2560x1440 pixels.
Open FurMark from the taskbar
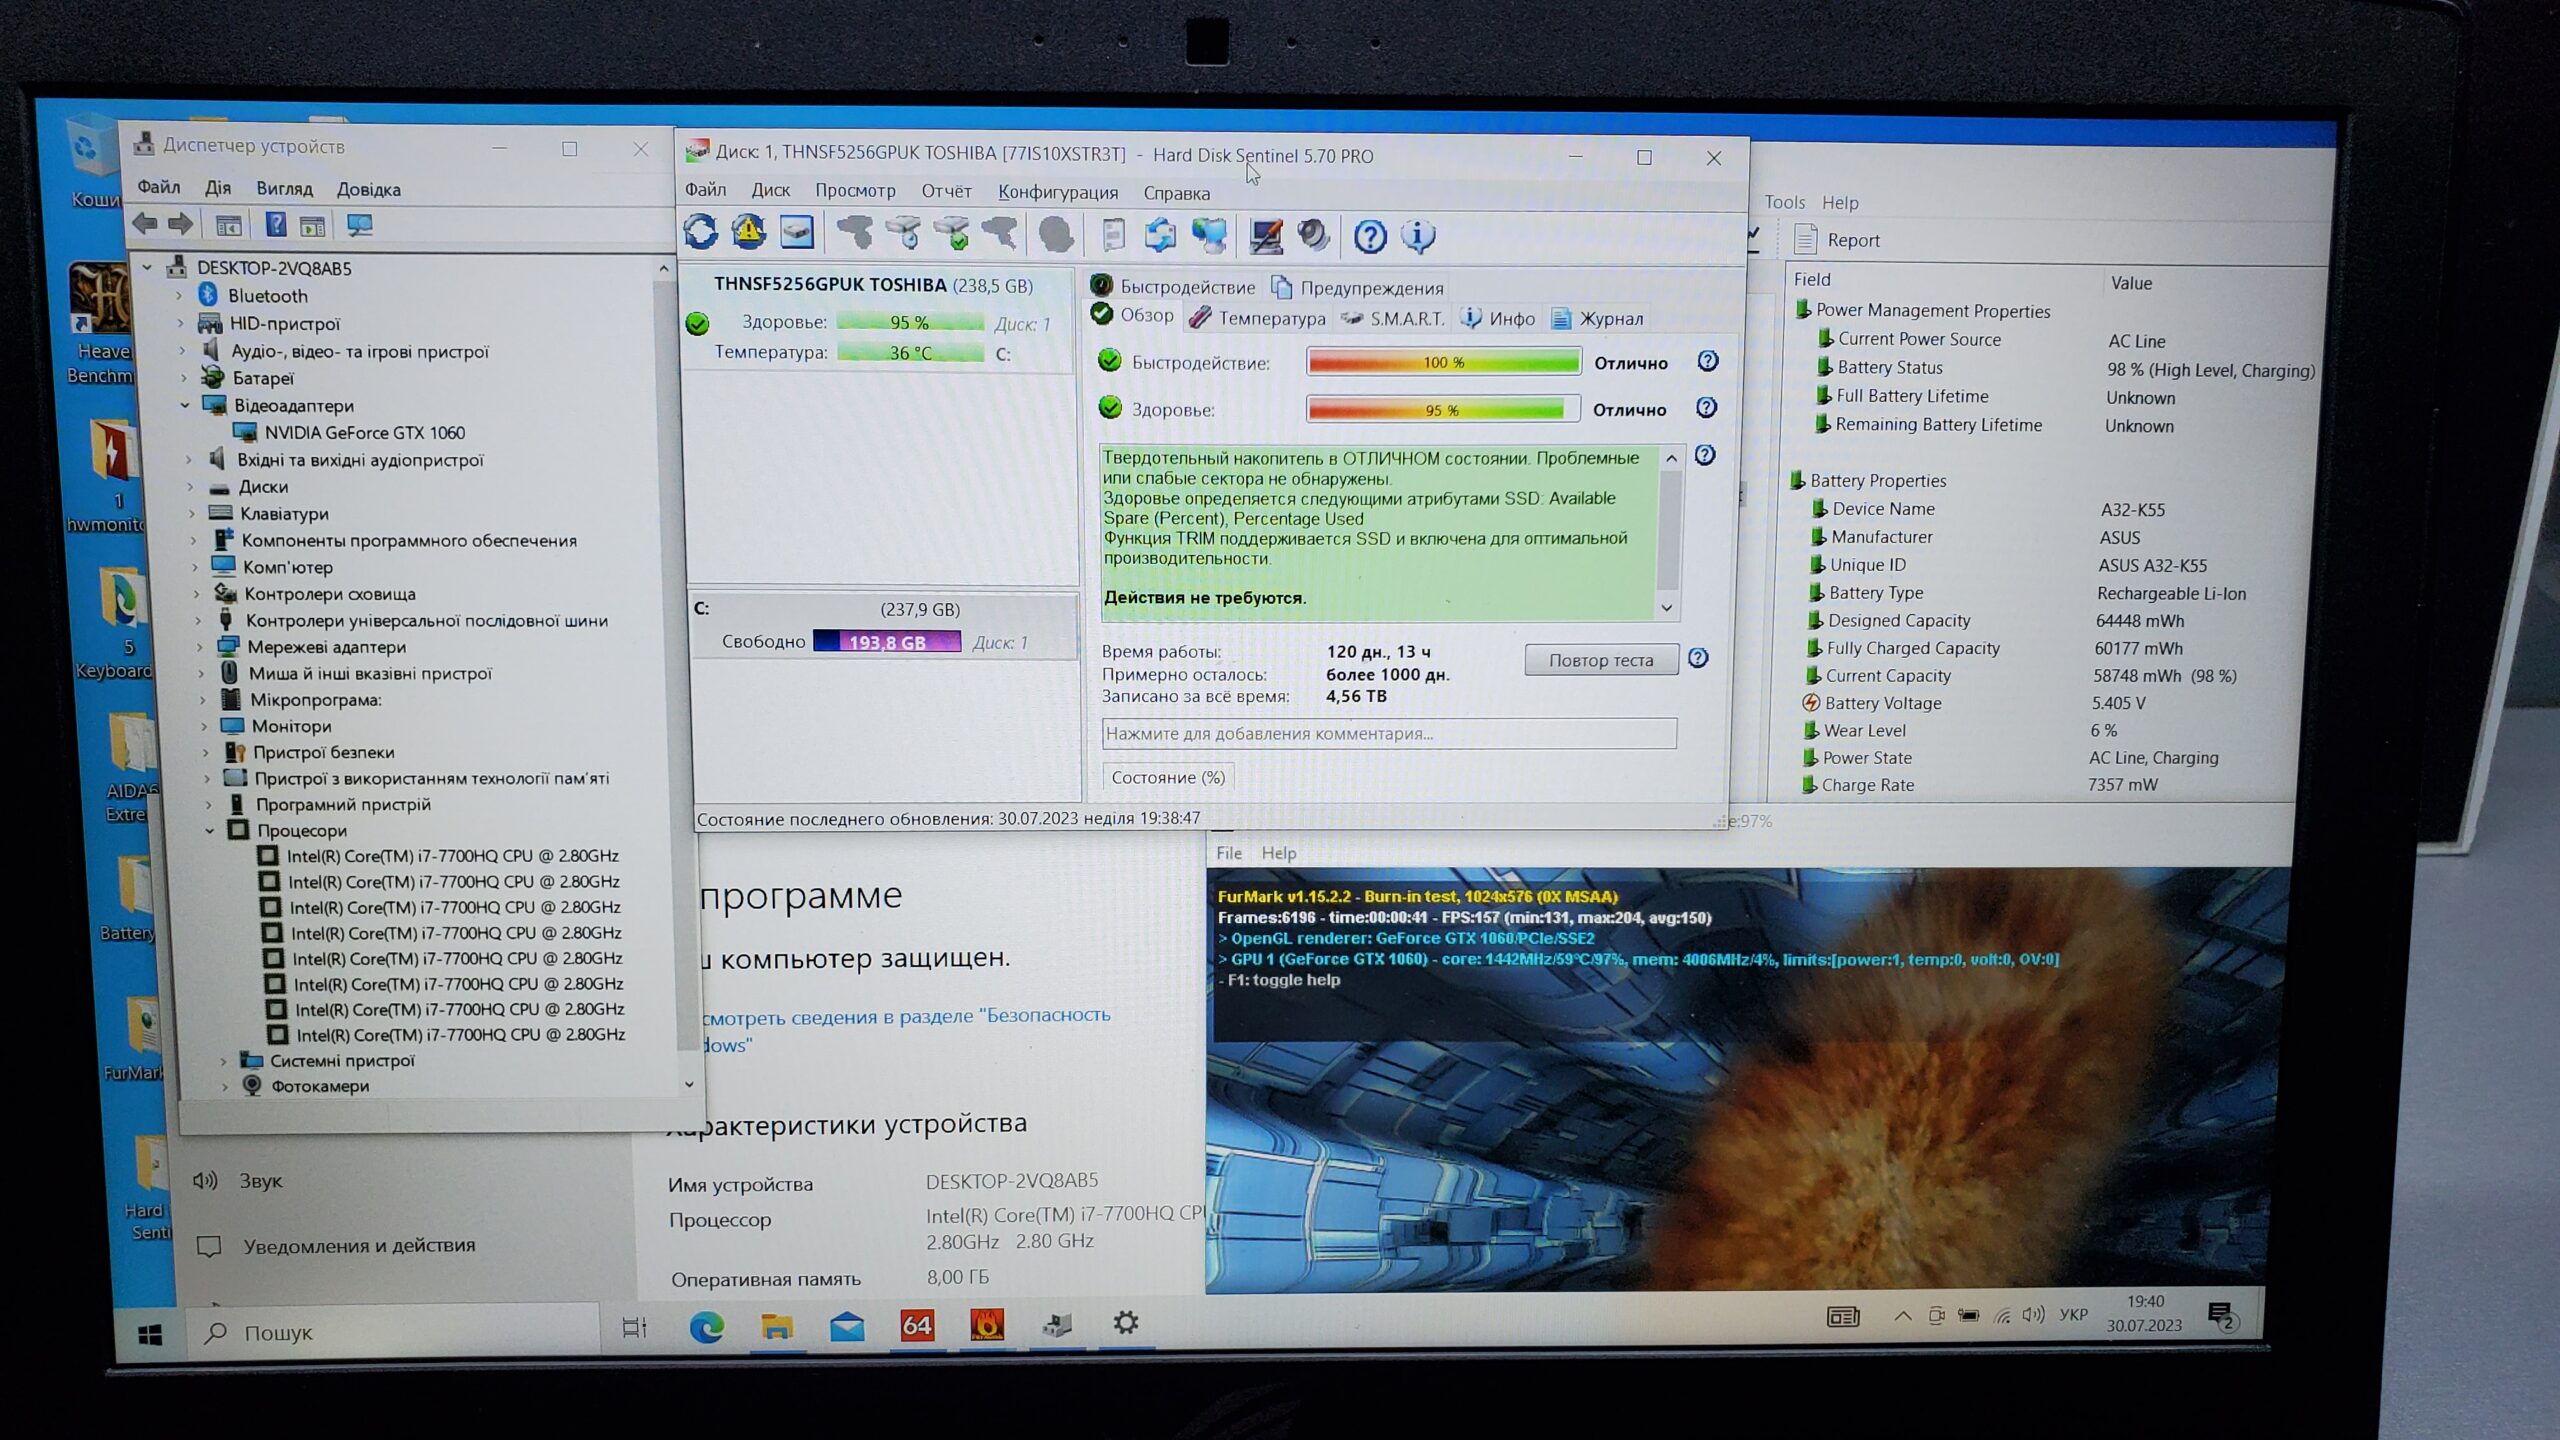(987, 1325)
